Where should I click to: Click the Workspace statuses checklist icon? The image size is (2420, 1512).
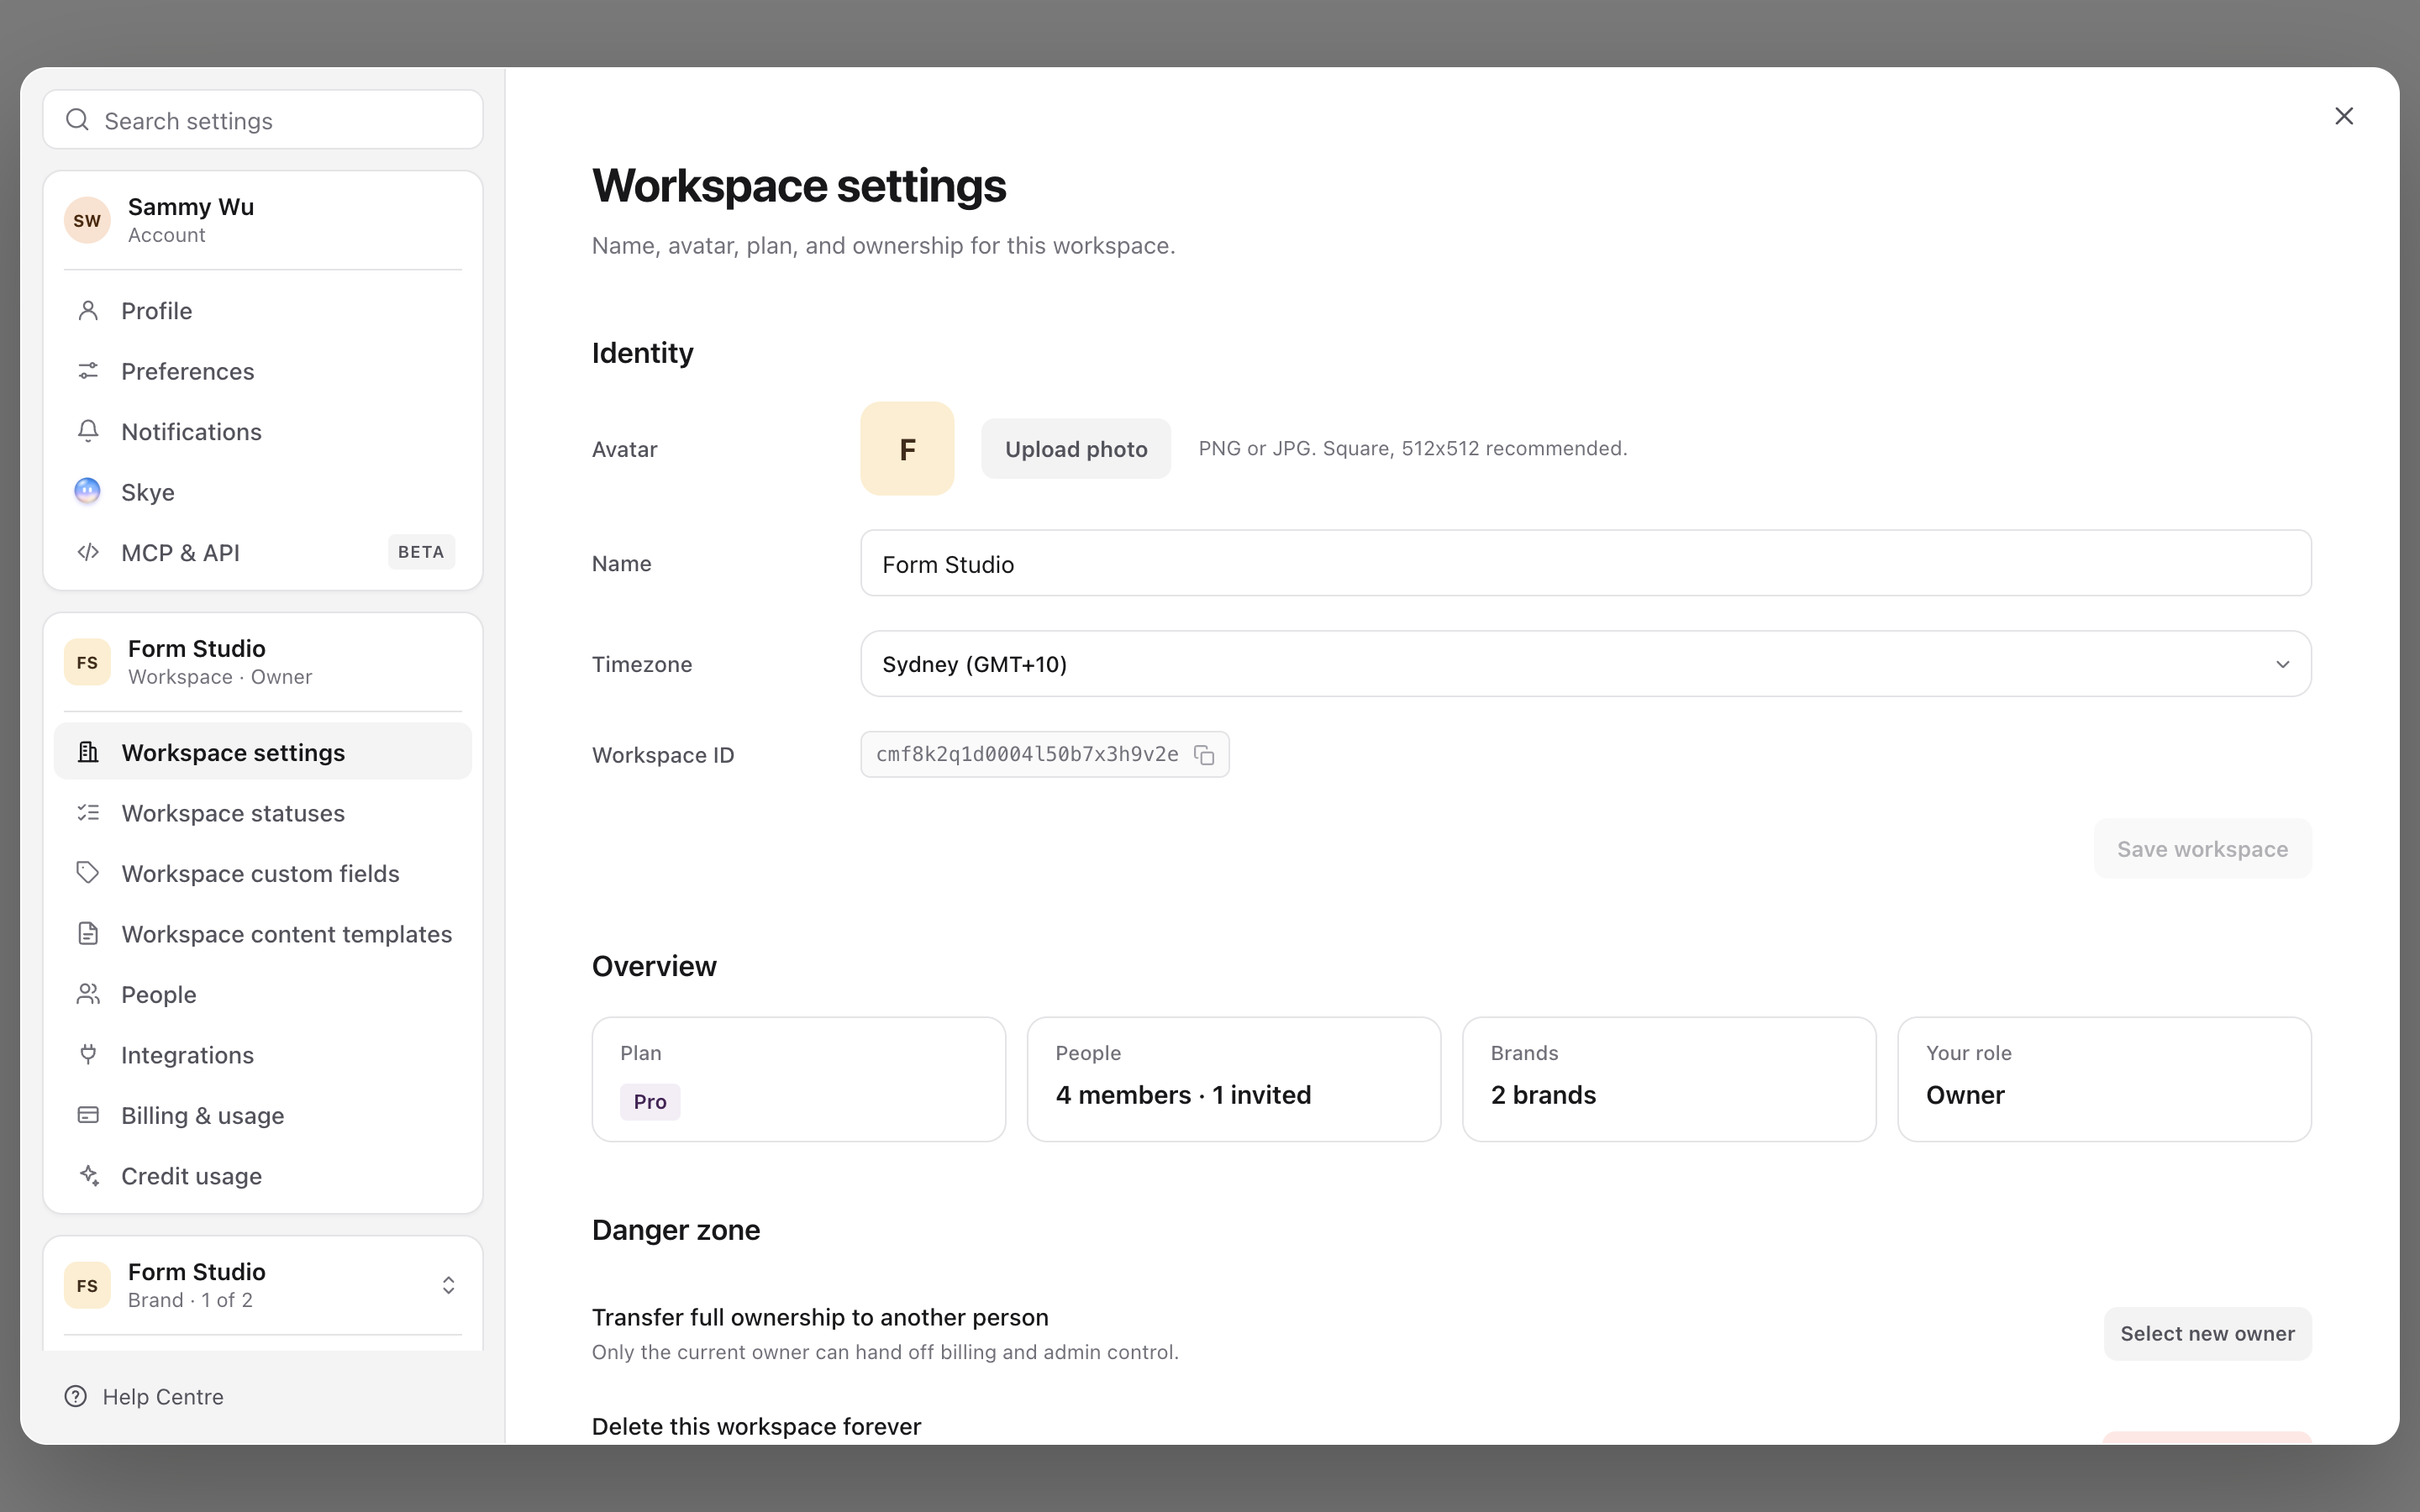tap(88, 813)
